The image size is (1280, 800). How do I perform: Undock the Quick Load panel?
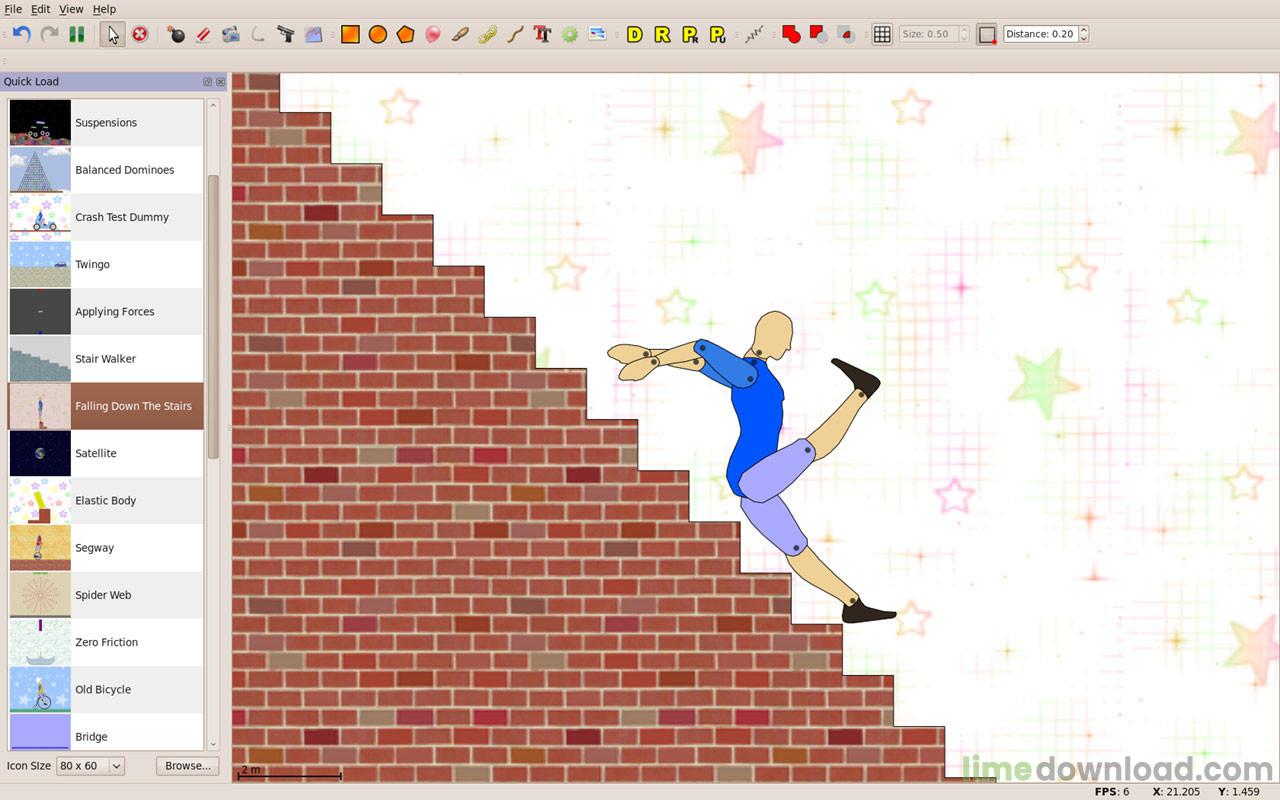click(207, 82)
